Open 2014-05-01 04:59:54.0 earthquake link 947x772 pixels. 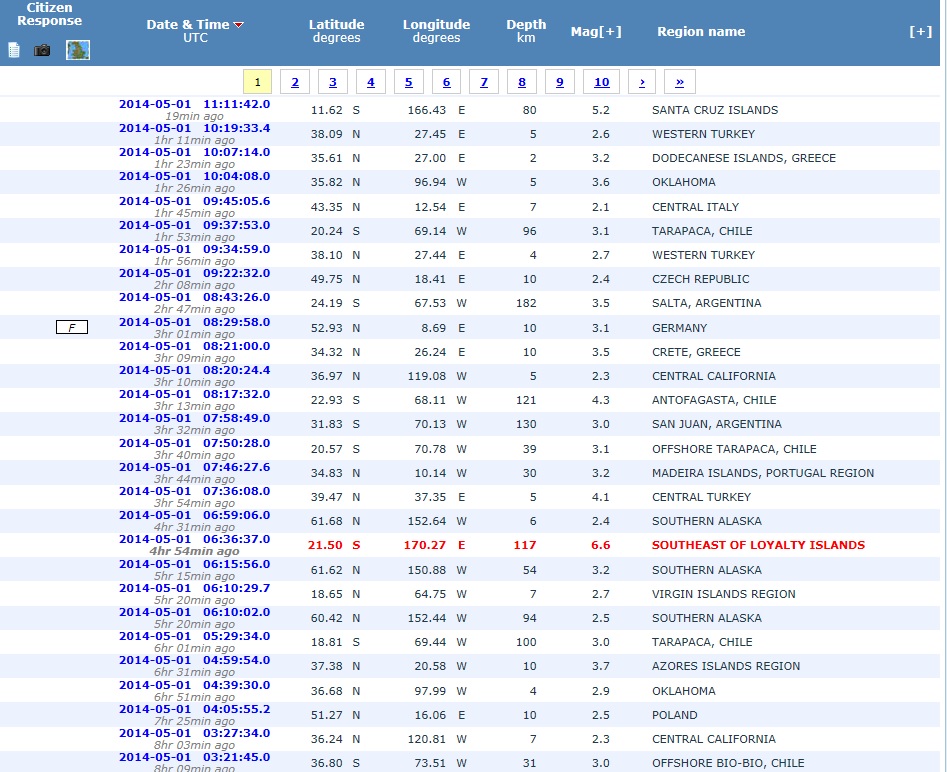click(x=194, y=660)
